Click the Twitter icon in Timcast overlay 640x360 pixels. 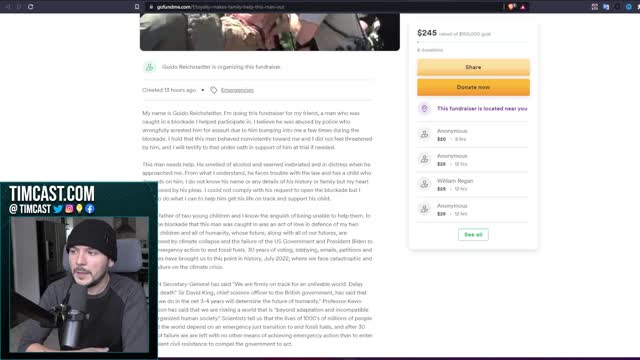pos(58,209)
